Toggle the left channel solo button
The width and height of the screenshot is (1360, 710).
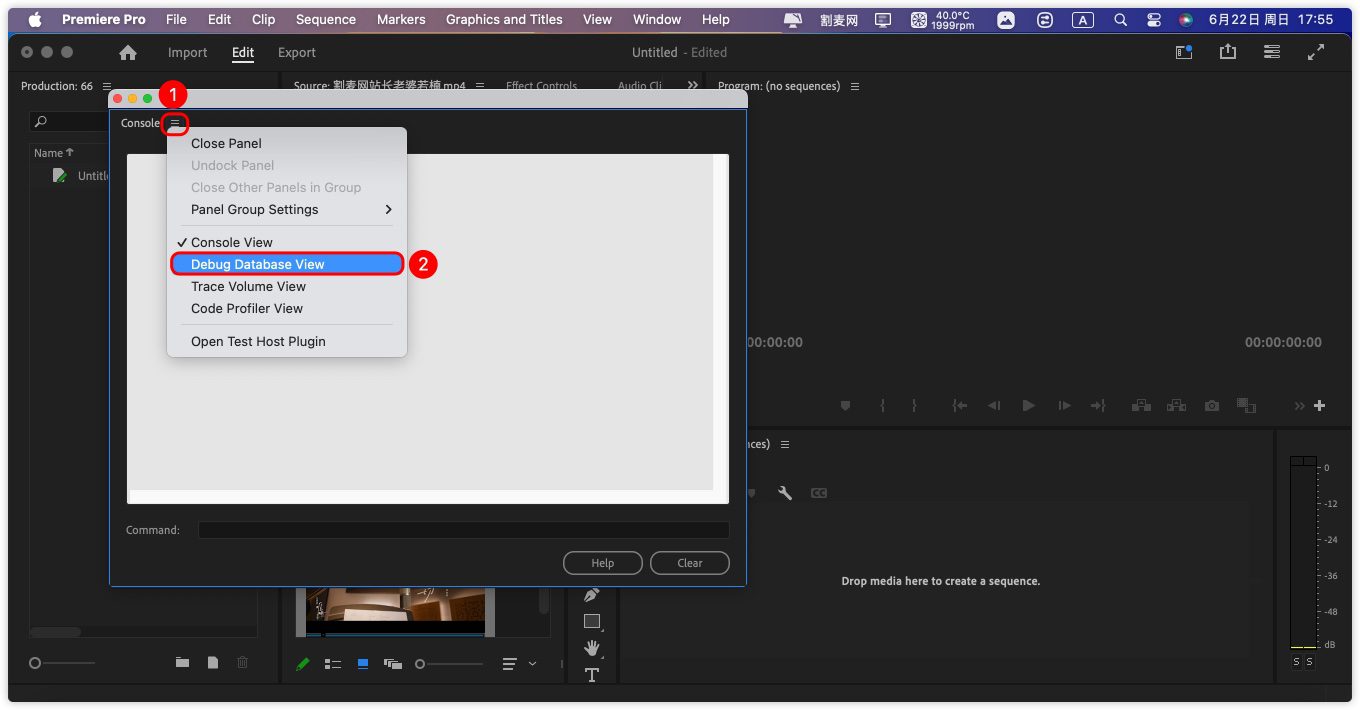(1297, 662)
